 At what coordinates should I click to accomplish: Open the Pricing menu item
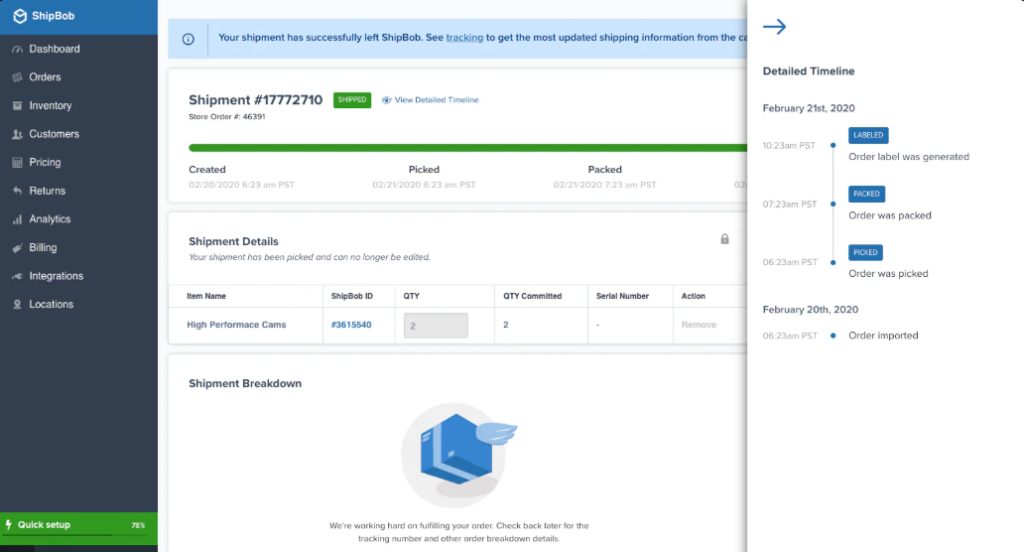point(45,162)
